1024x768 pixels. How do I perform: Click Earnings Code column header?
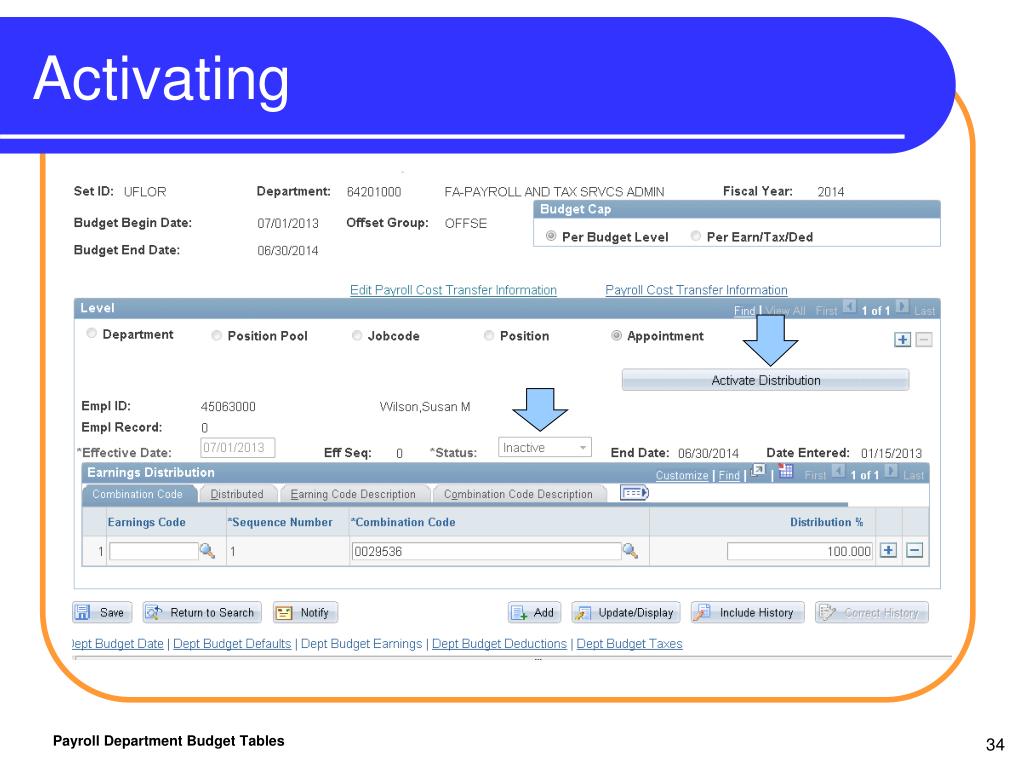coord(146,522)
